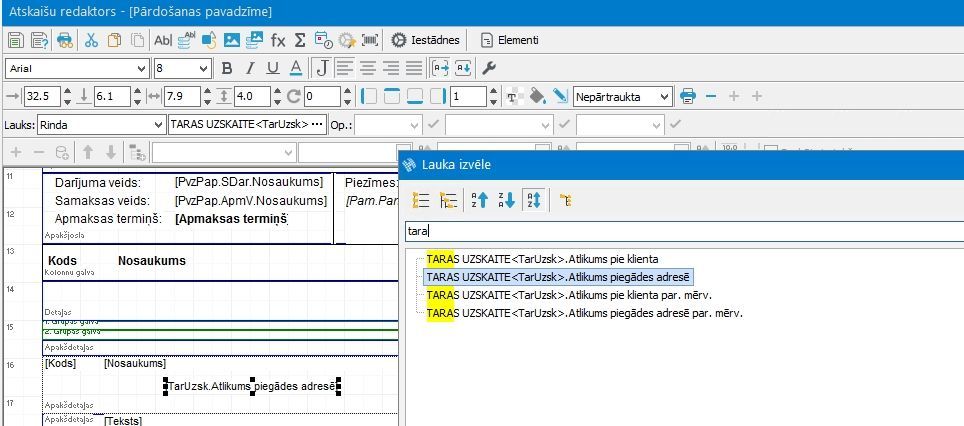This screenshot has height=426, width=964.
Task: Choose the fill color bucket
Action: pos(537,97)
